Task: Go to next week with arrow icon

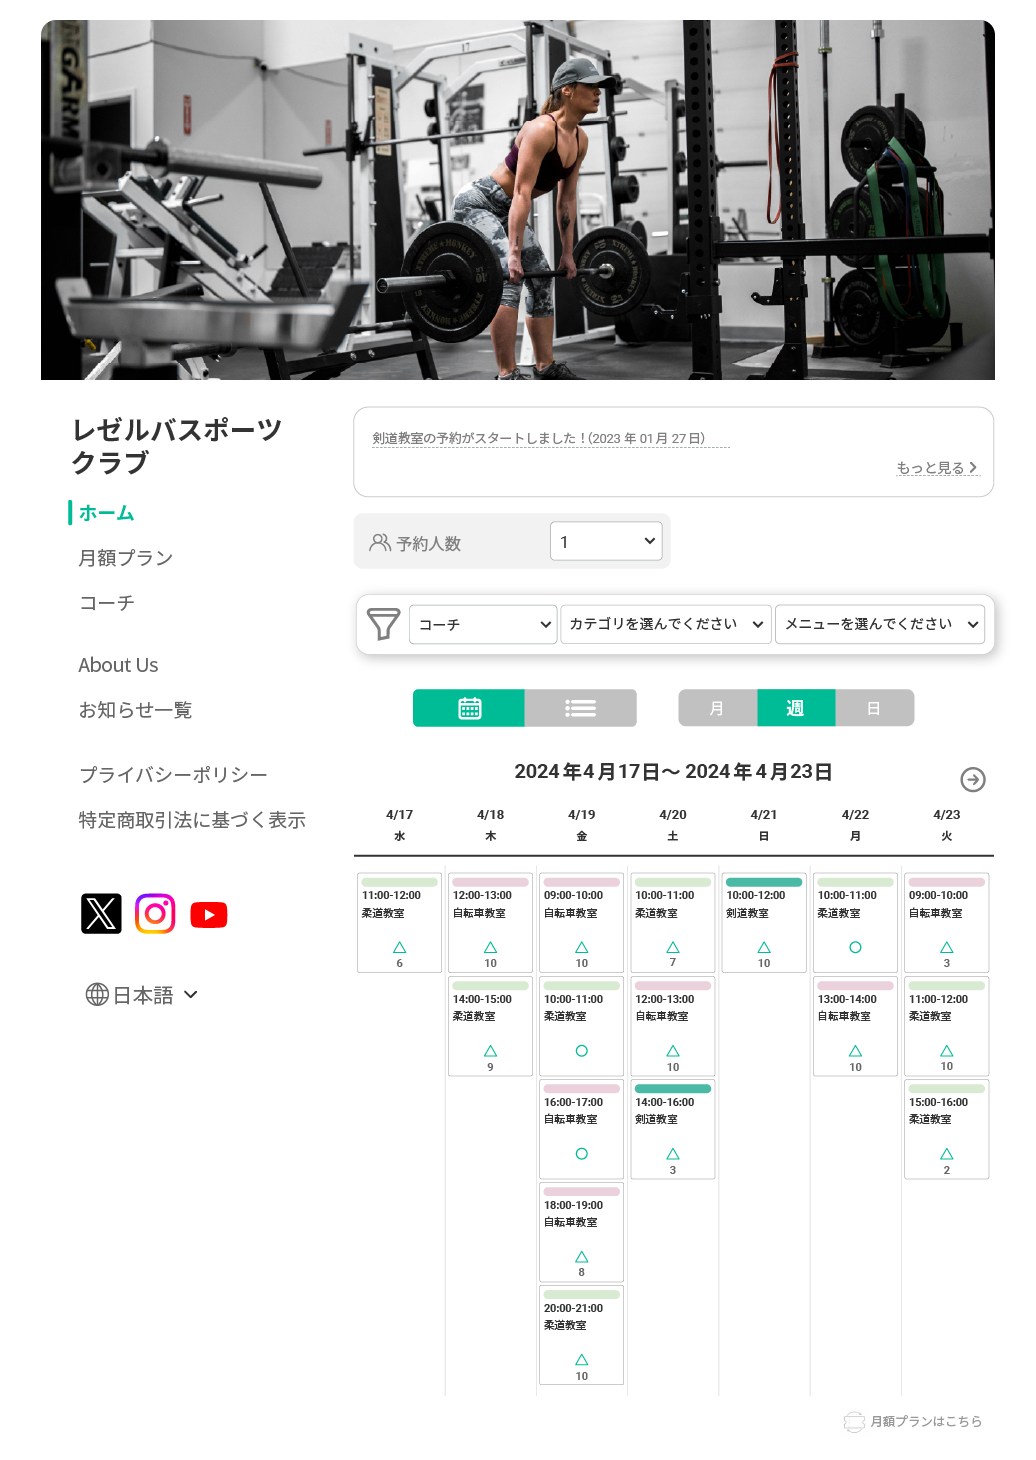Action: (973, 779)
